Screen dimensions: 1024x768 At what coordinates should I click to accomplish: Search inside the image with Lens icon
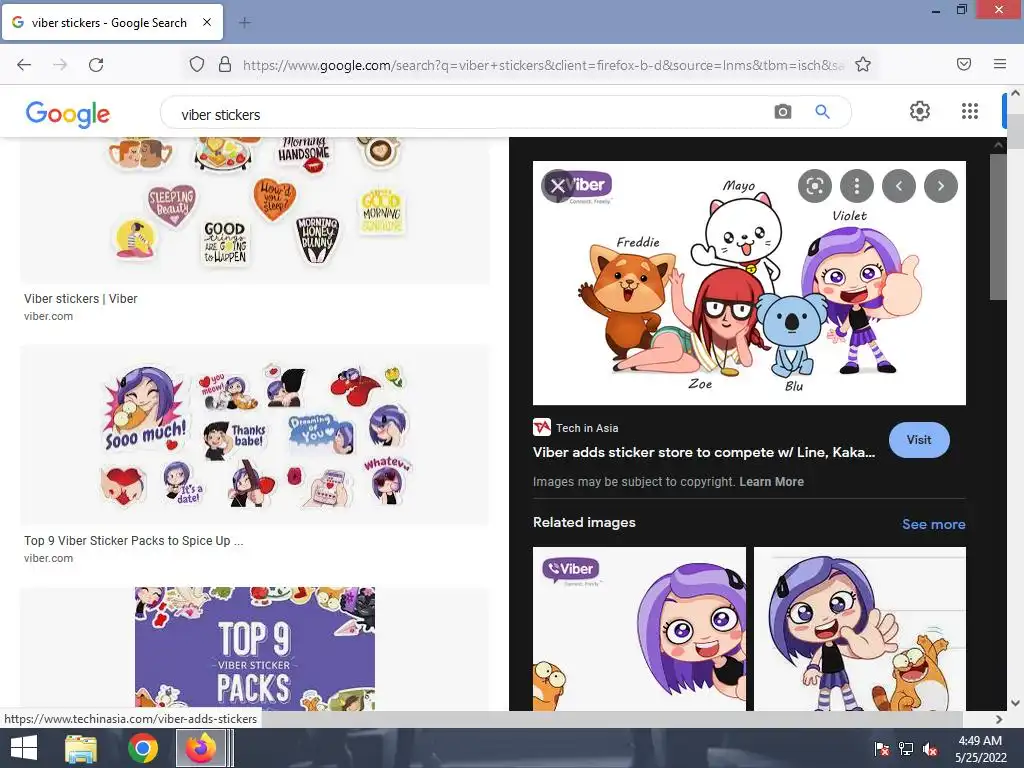pyautogui.click(x=814, y=186)
